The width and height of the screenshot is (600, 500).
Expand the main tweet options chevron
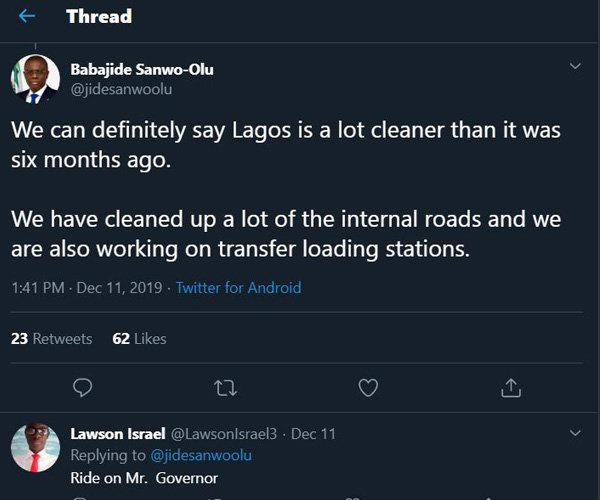pyautogui.click(x=575, y=67)
